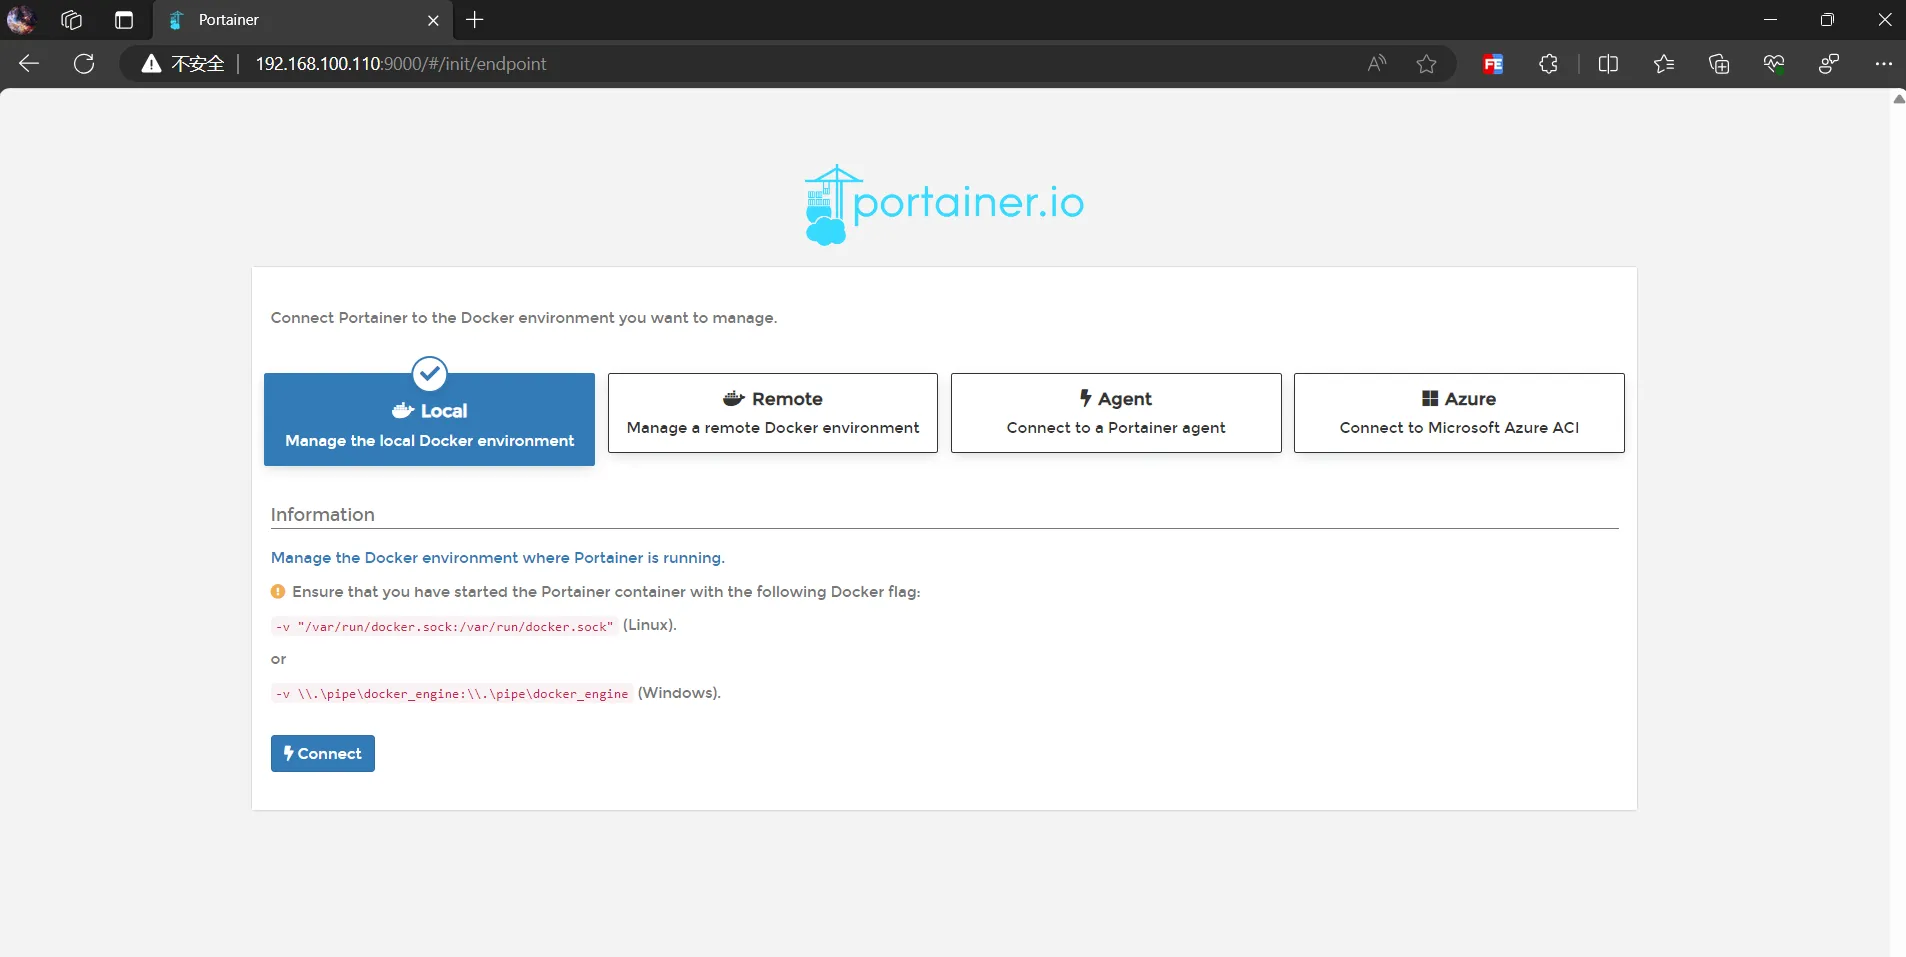Screen dimensions: 1906x957
Task: Select the Portainer browser tab
Action: click(x=302, y=20)
